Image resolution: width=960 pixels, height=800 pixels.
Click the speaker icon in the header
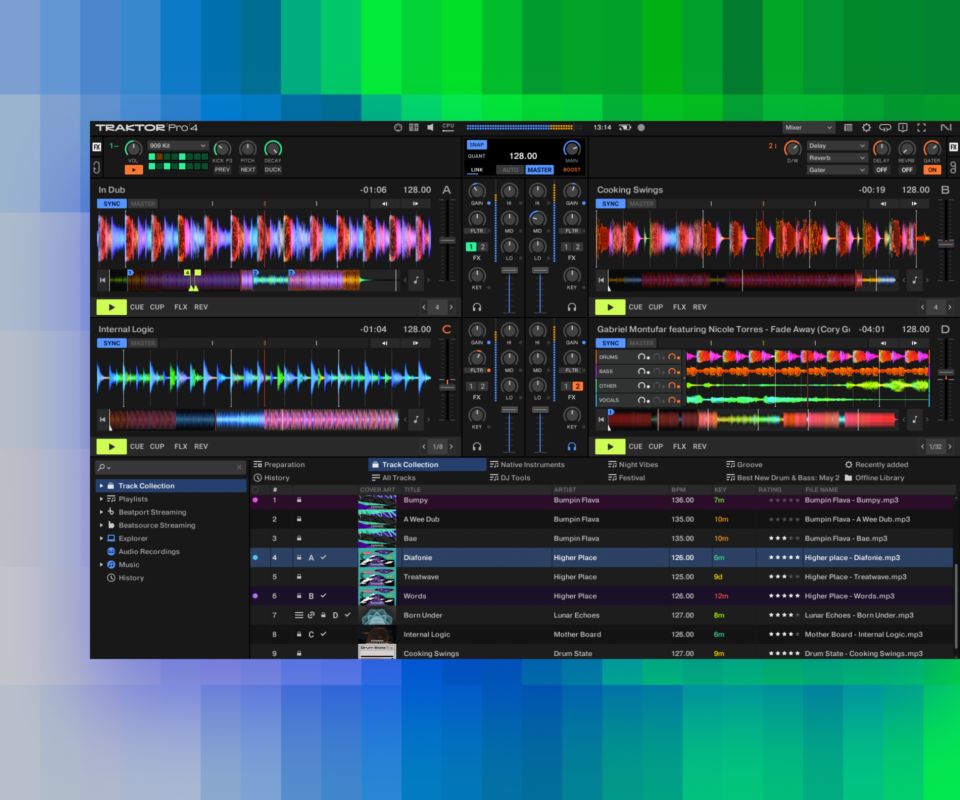point(430,128)
